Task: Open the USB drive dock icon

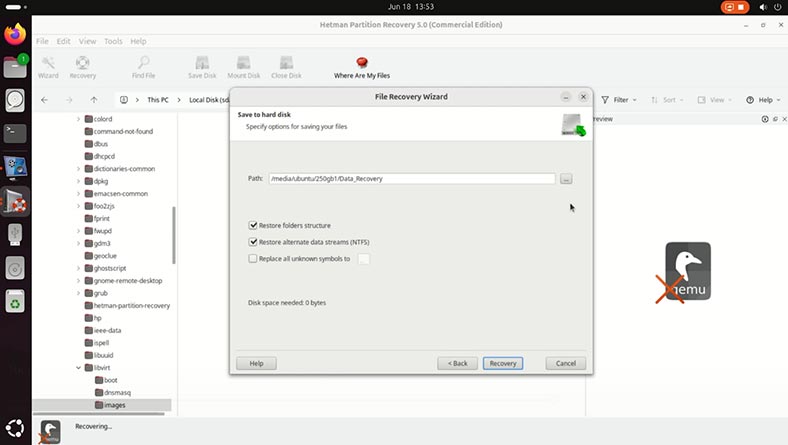Action: pos(15,234)
